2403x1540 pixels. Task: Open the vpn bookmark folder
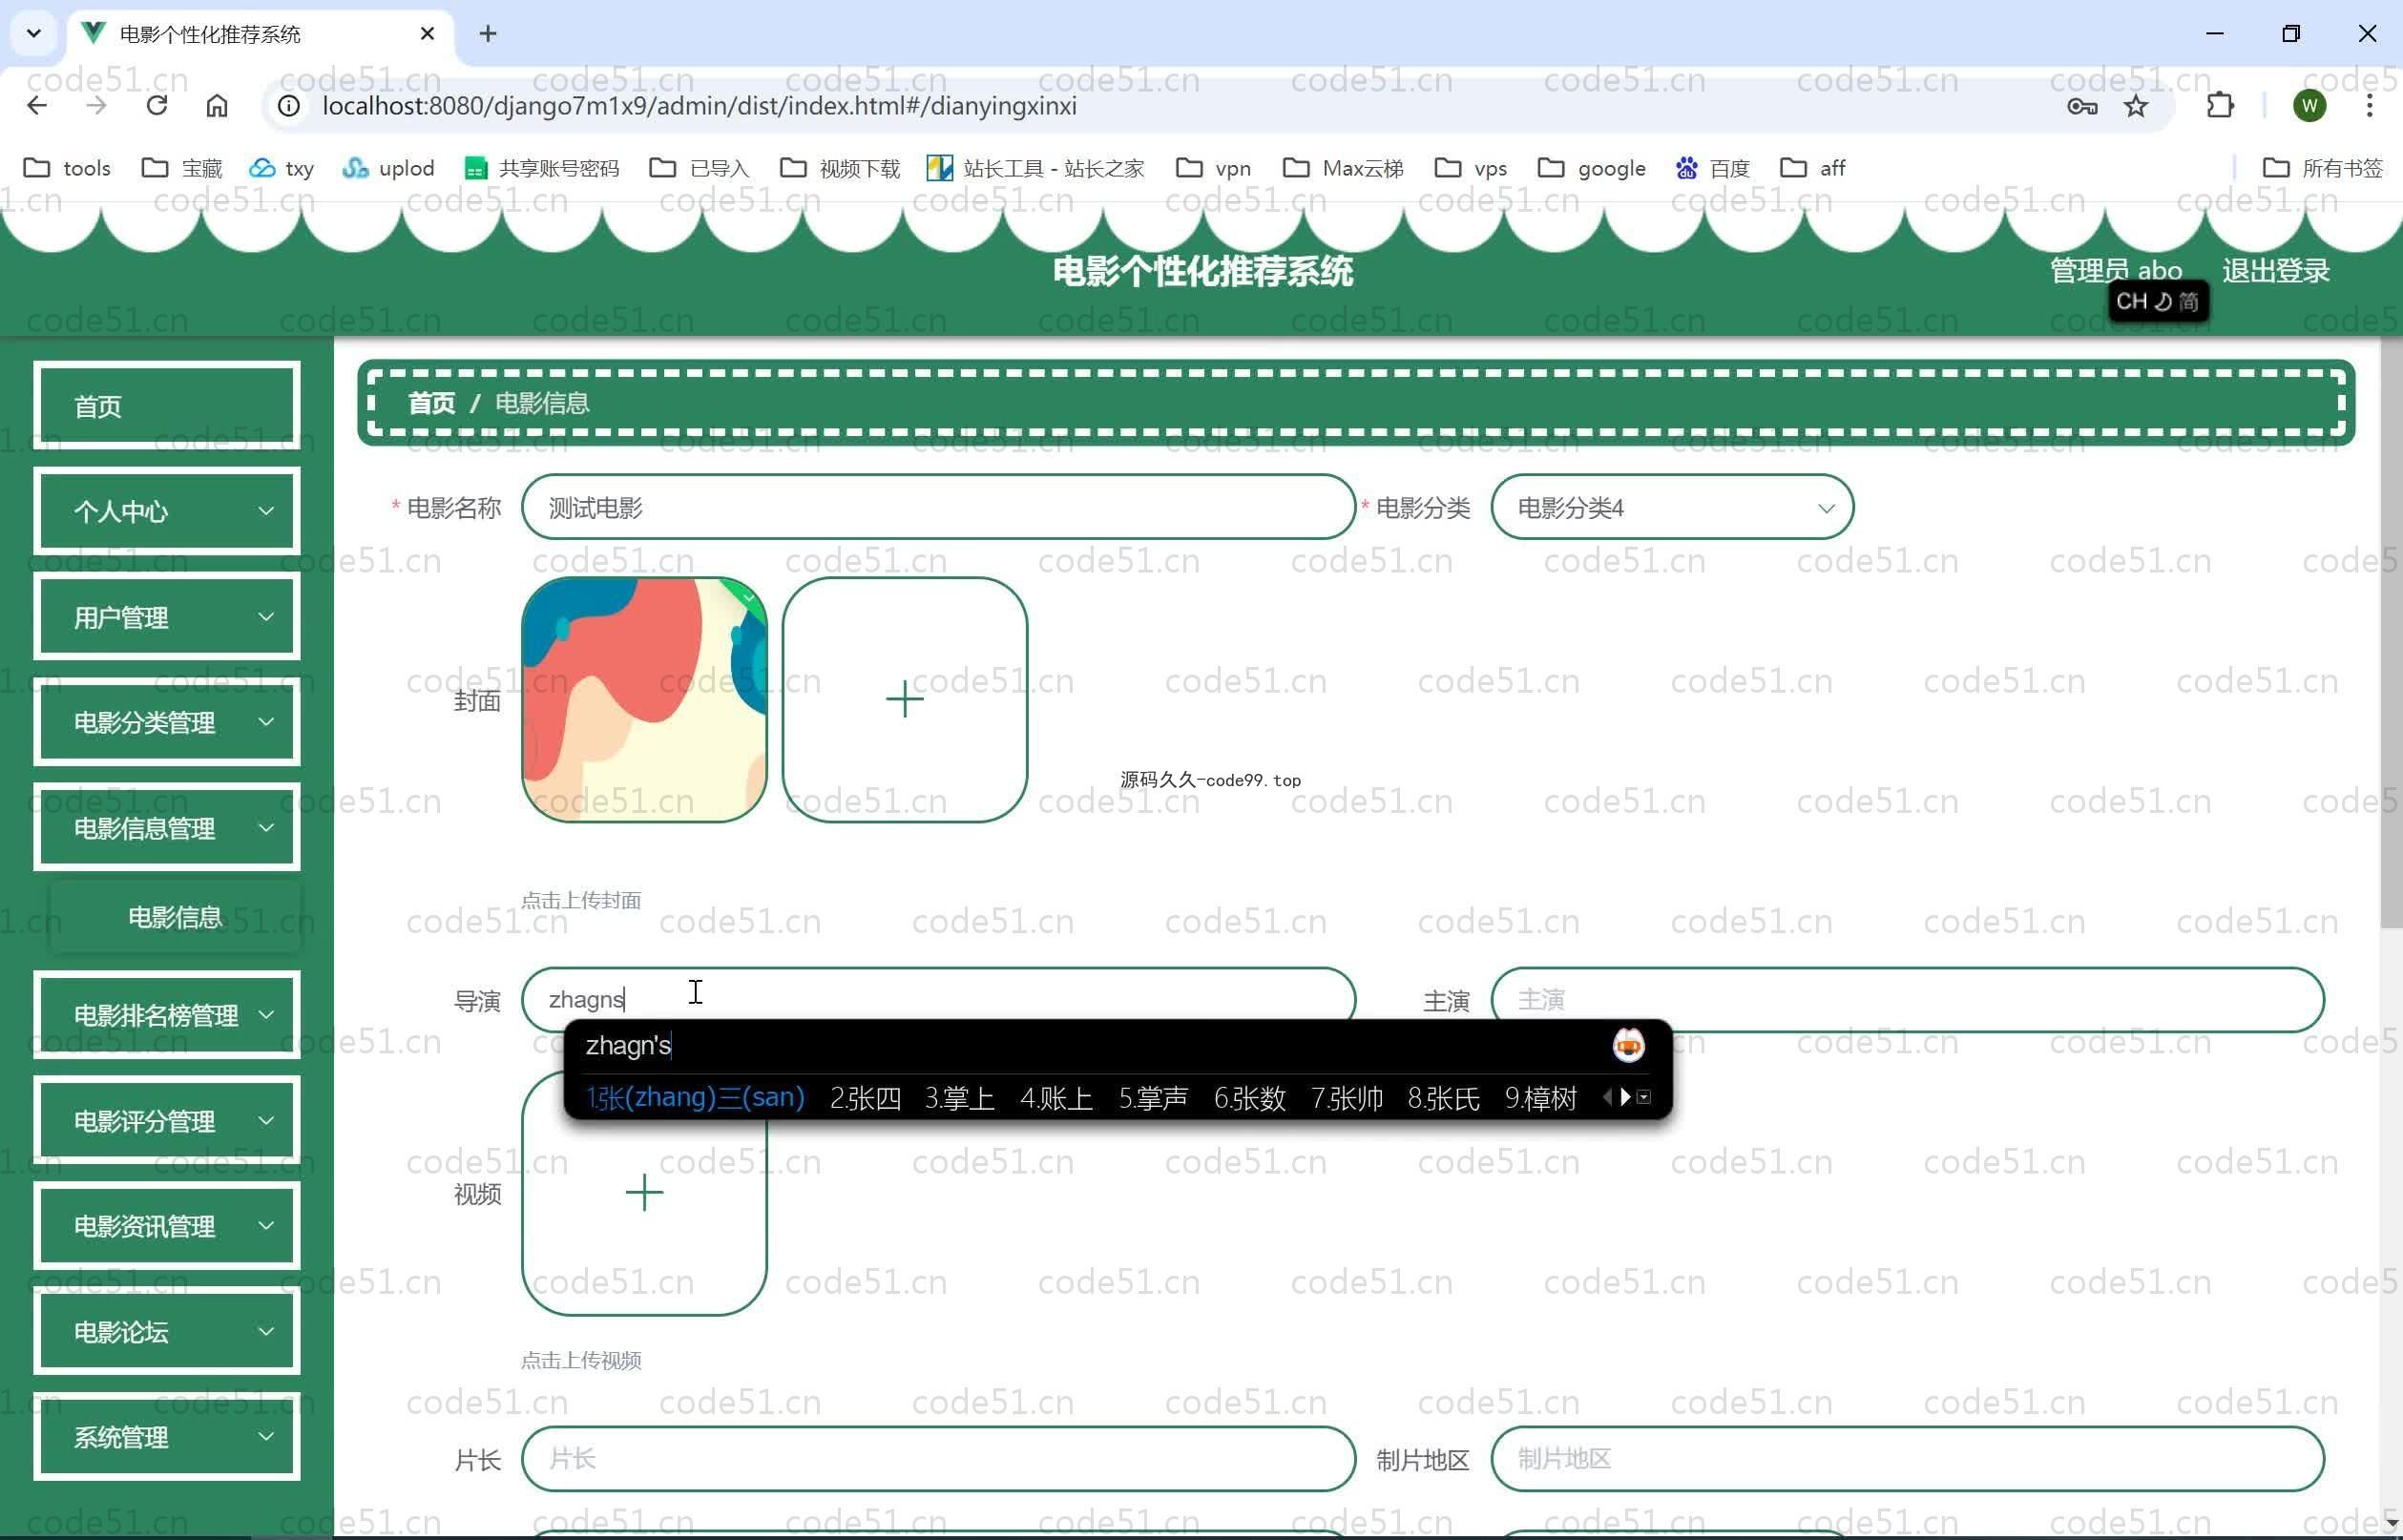tap(1213, 168)
